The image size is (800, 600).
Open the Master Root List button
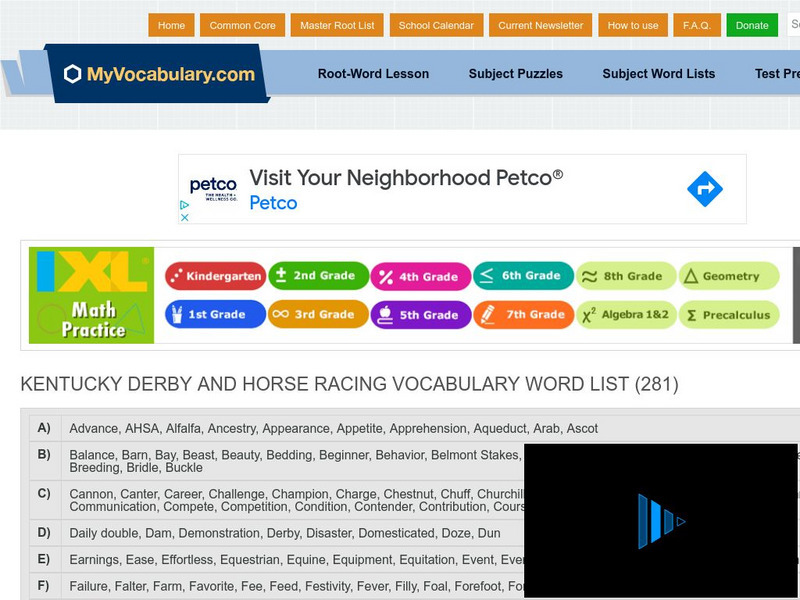coord(337,26)
